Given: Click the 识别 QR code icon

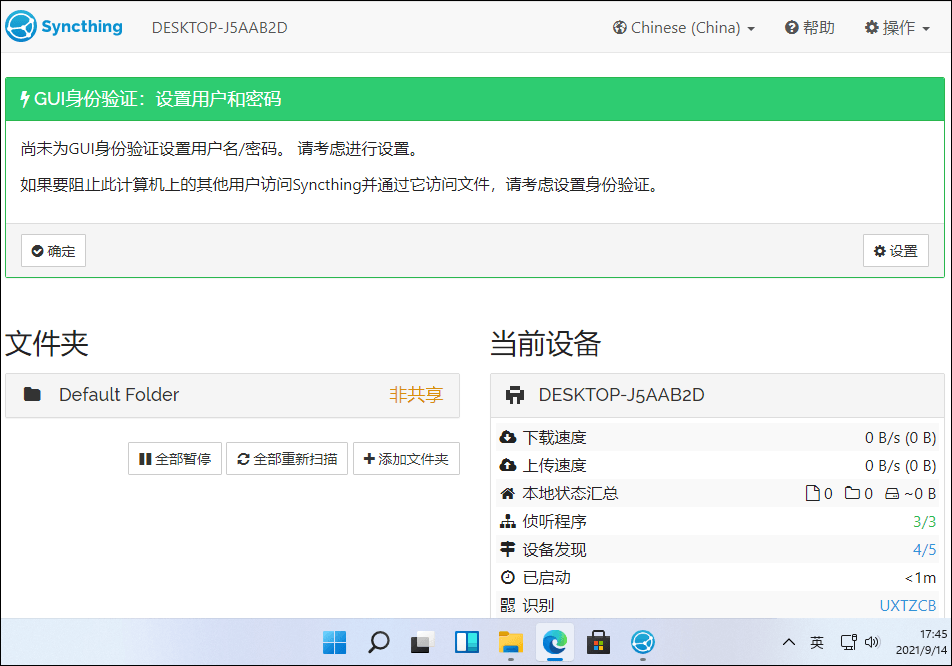Looking at the screenshot, I should pos(508,605).
